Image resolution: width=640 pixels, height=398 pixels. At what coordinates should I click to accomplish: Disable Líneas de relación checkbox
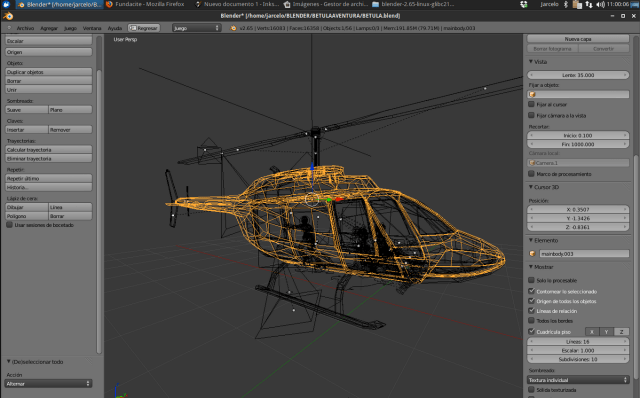(x=531, y=311)
